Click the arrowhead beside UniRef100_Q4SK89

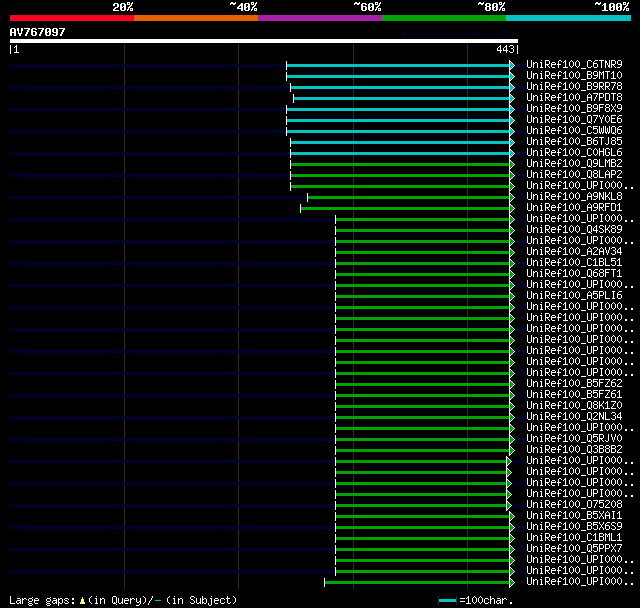tap(512, 230)
